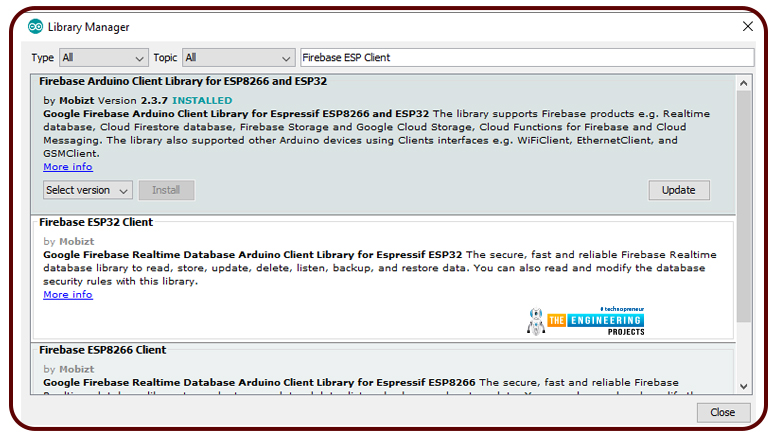The width and height of the screenshot is (776, 437).
Task: Open More info for Firebase Arduino Client Library
Action: (x=67, y=167)
